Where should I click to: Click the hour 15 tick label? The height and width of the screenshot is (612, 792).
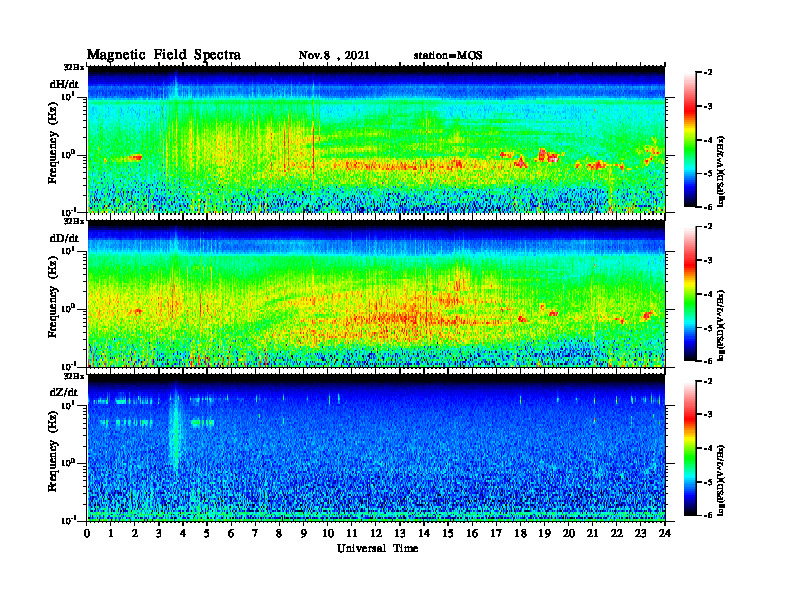pyautogui.click(x=448, y=533)
